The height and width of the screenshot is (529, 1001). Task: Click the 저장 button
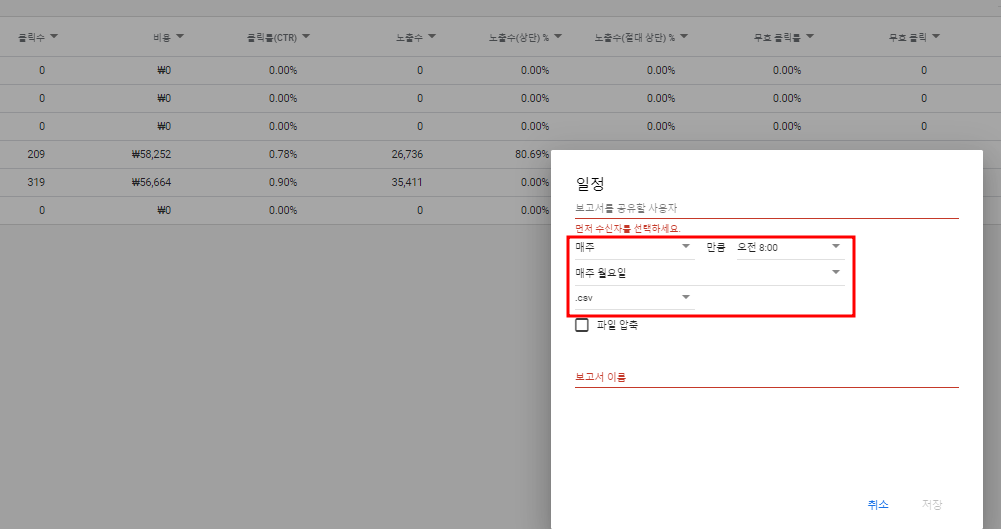click(932, 504)
